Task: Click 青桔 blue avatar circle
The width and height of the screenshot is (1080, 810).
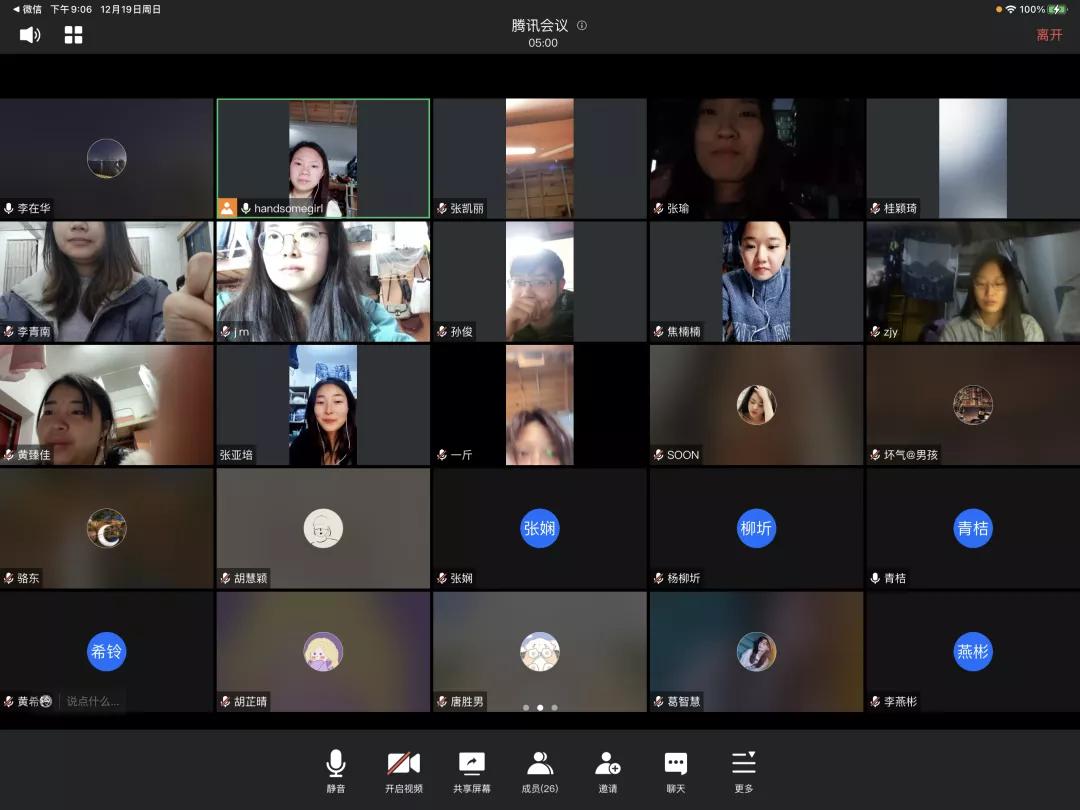Action: (x=973, y=528)
